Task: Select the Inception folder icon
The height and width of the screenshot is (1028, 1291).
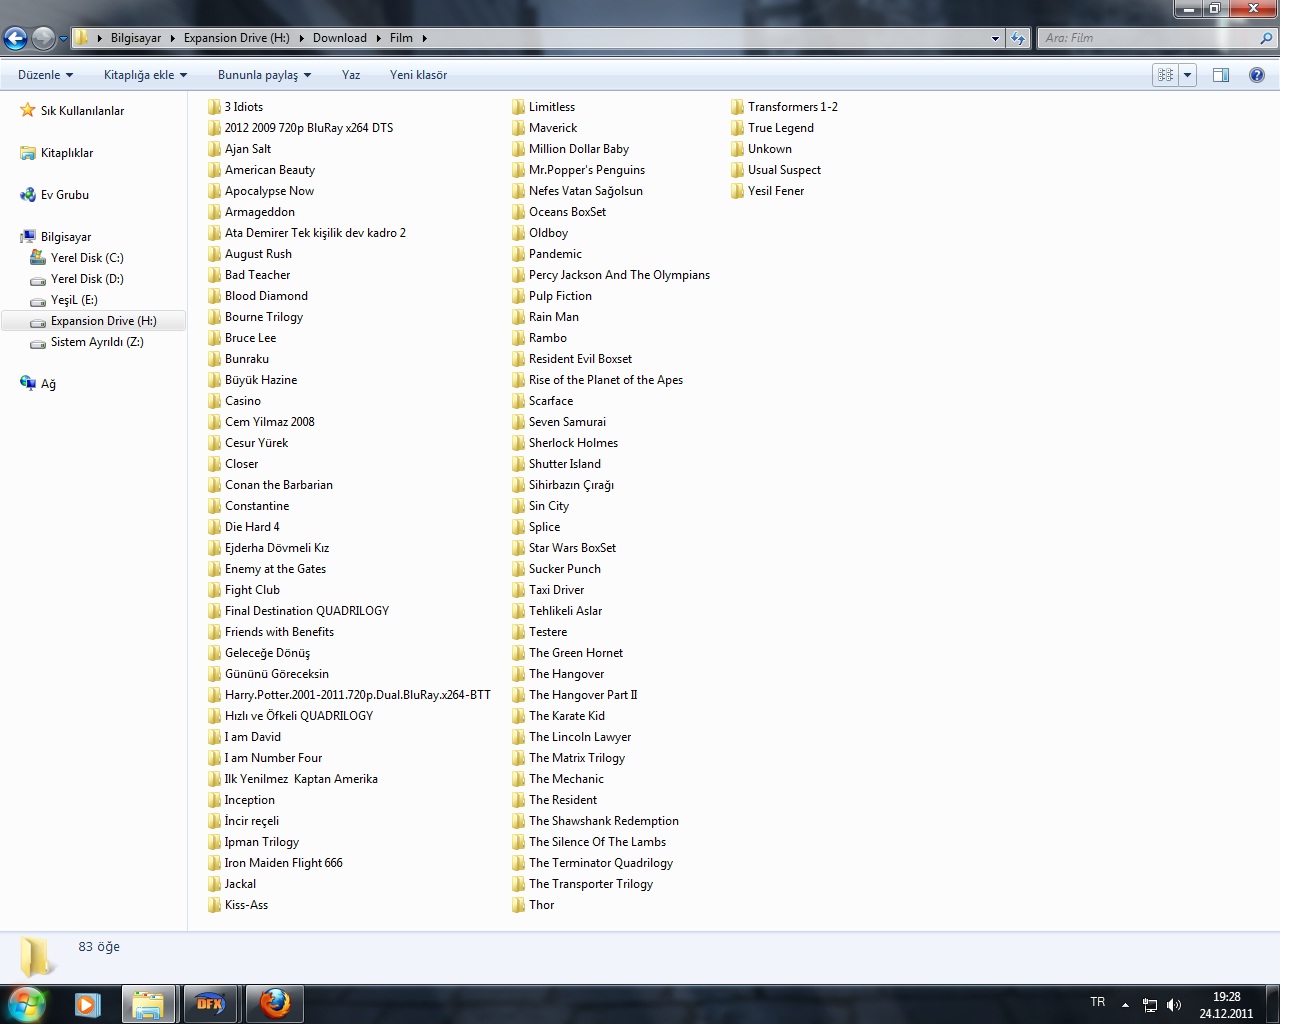Action: point(214,800)
